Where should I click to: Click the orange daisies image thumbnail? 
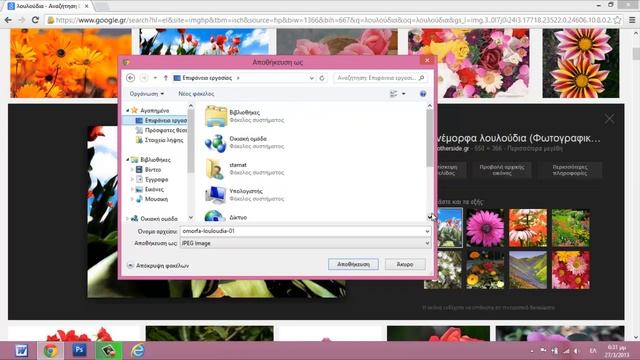pyautogui.click(x=71, y=63)
